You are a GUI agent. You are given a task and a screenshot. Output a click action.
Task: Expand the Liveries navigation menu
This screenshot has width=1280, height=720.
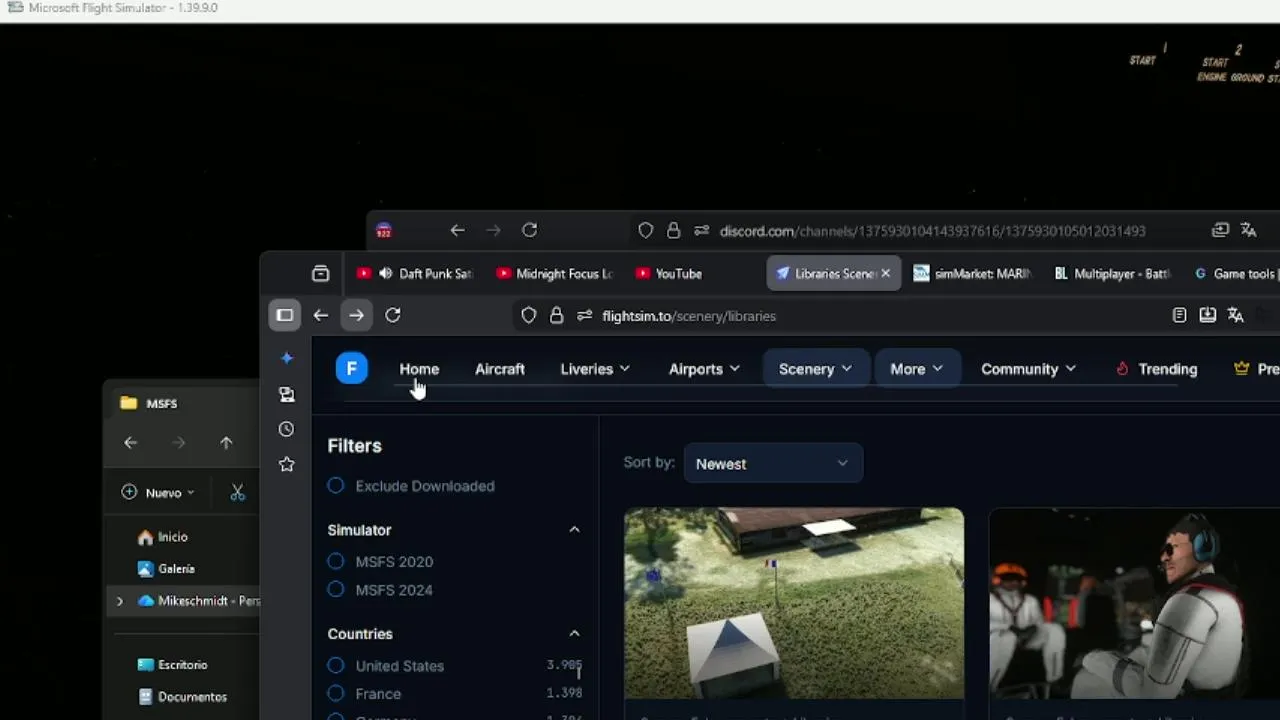(x=595, y=369)
